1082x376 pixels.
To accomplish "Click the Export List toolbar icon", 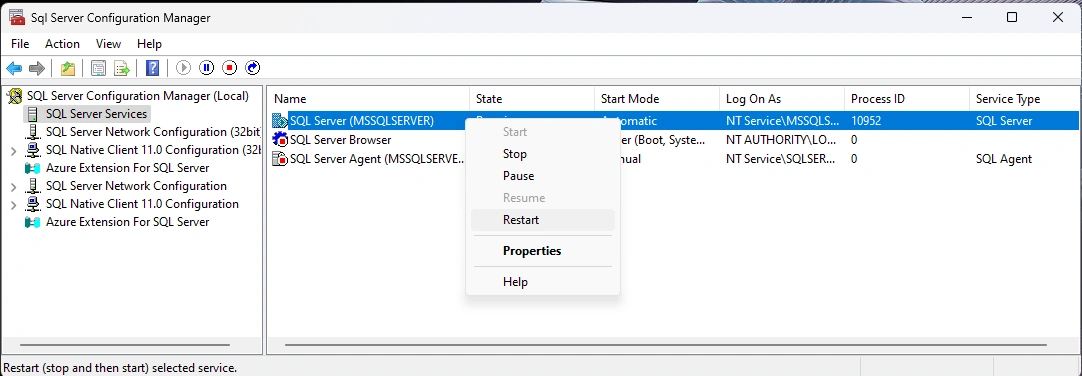I will 122,68.
